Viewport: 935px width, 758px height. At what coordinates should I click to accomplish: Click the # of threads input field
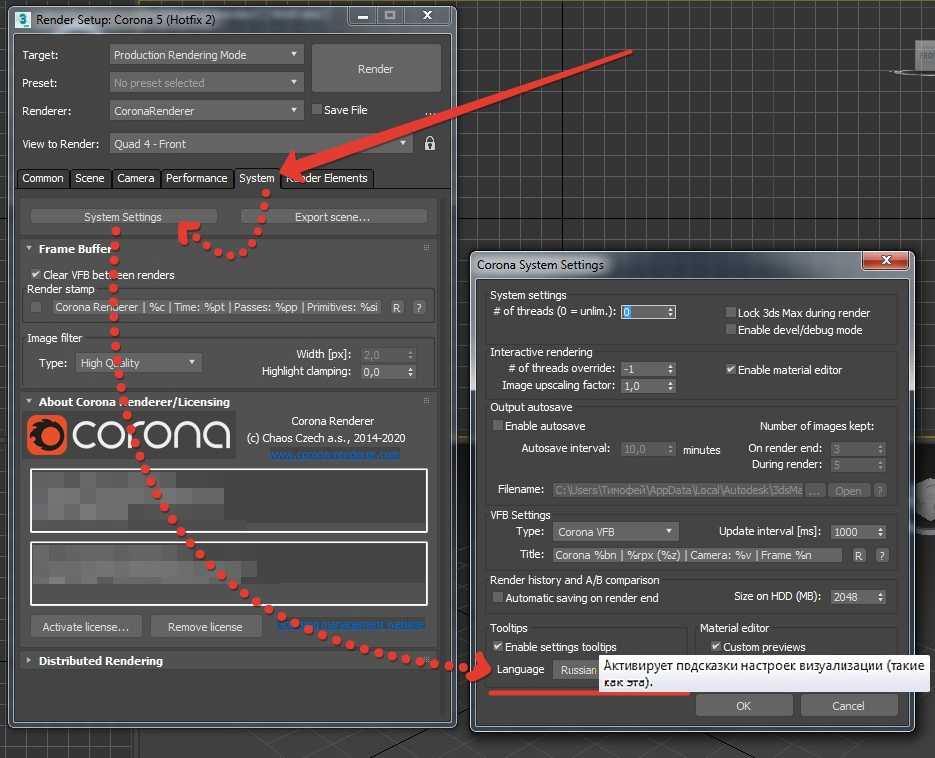tap(643, 312)
